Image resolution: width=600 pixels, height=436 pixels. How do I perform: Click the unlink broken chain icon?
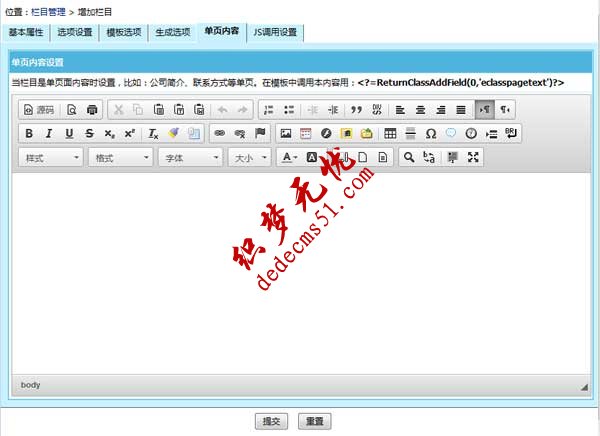tap(240, 133)
